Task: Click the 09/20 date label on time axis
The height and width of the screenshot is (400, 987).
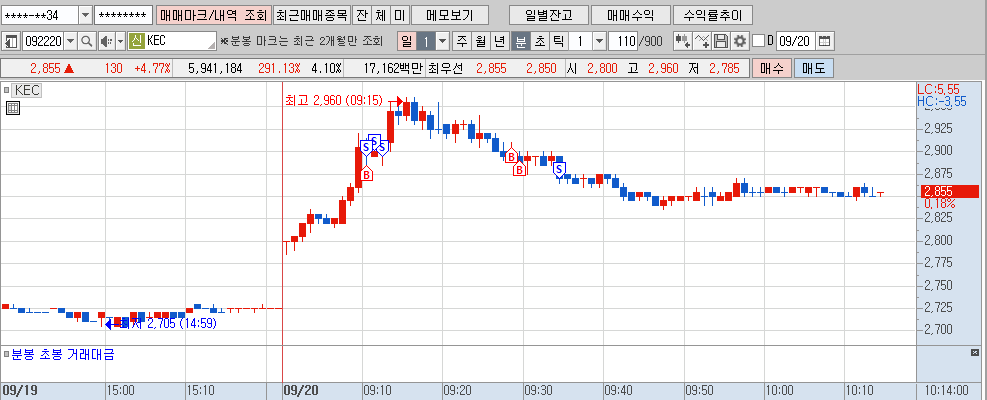Action: pyautogui.click(x=302, y=391)
